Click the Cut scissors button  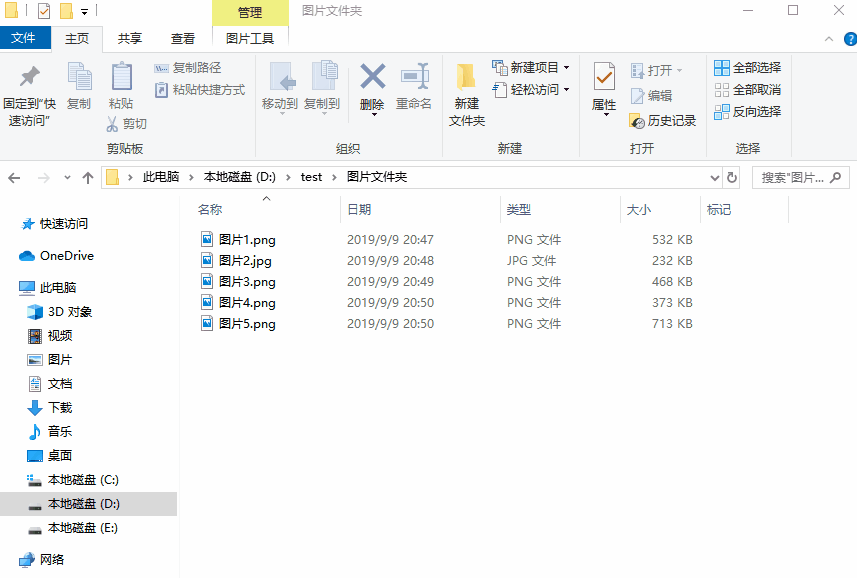(x=127, y=124)
